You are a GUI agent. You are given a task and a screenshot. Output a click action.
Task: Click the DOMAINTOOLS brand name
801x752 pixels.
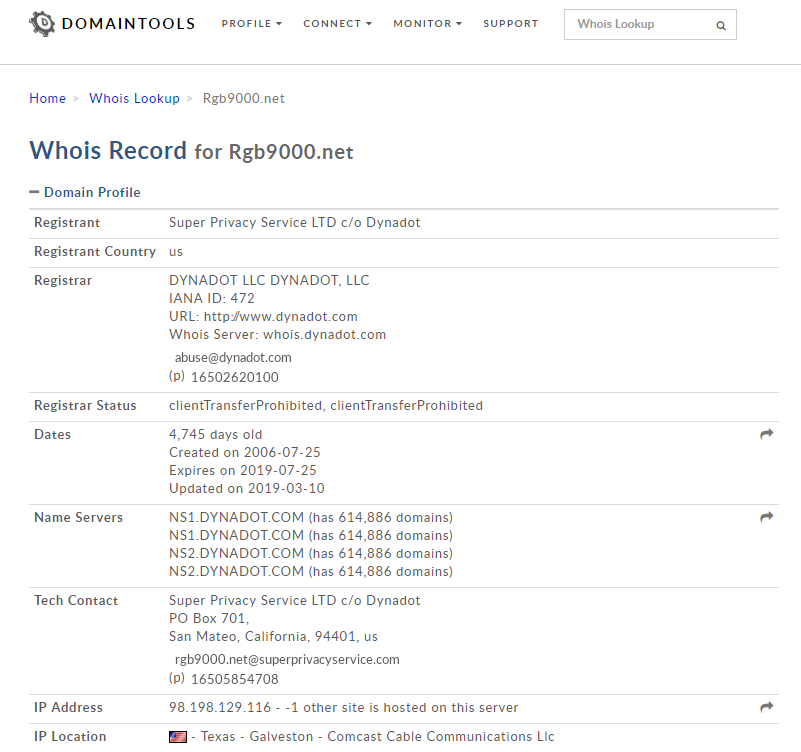click(x=128, y=24)
